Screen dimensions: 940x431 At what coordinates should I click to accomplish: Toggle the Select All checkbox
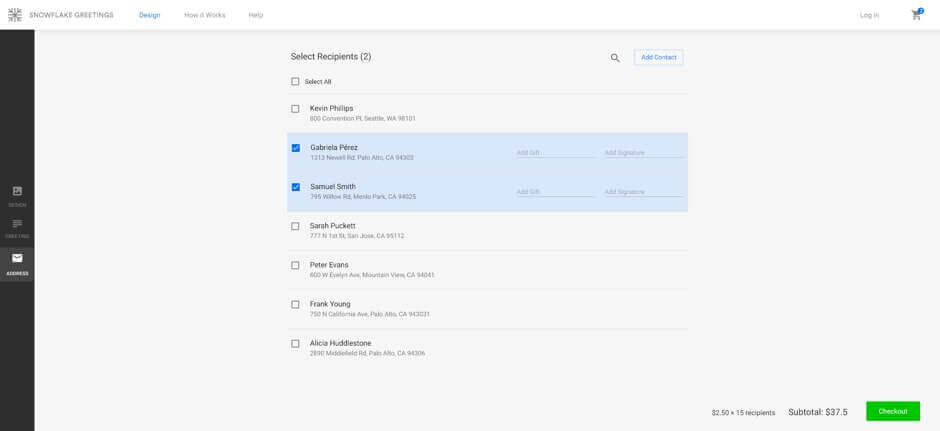[x=295, y=82]
